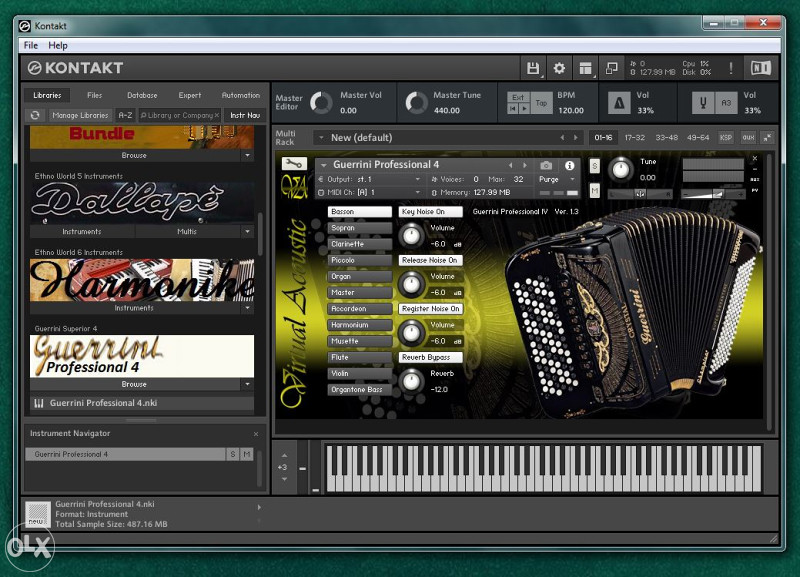Viewport: 800px width, 577px height.
Task: Click Dallapè Instruments button
Action: [82, 232]
